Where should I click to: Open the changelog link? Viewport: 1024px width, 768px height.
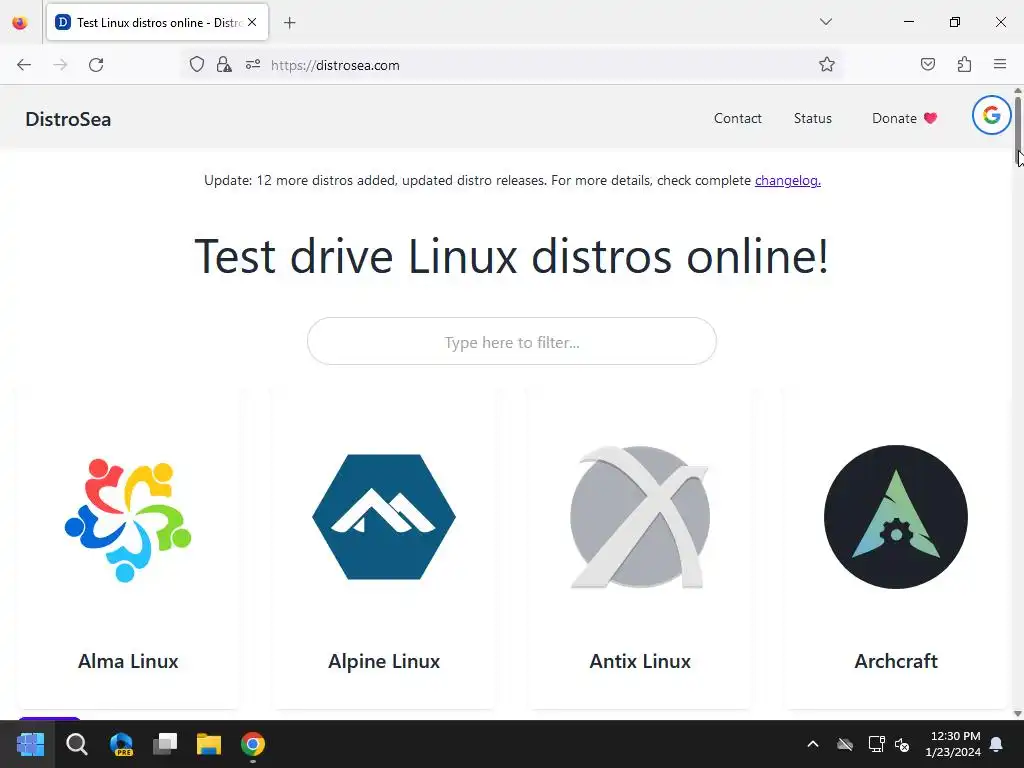pyautogui.click(x=788, y=180)
